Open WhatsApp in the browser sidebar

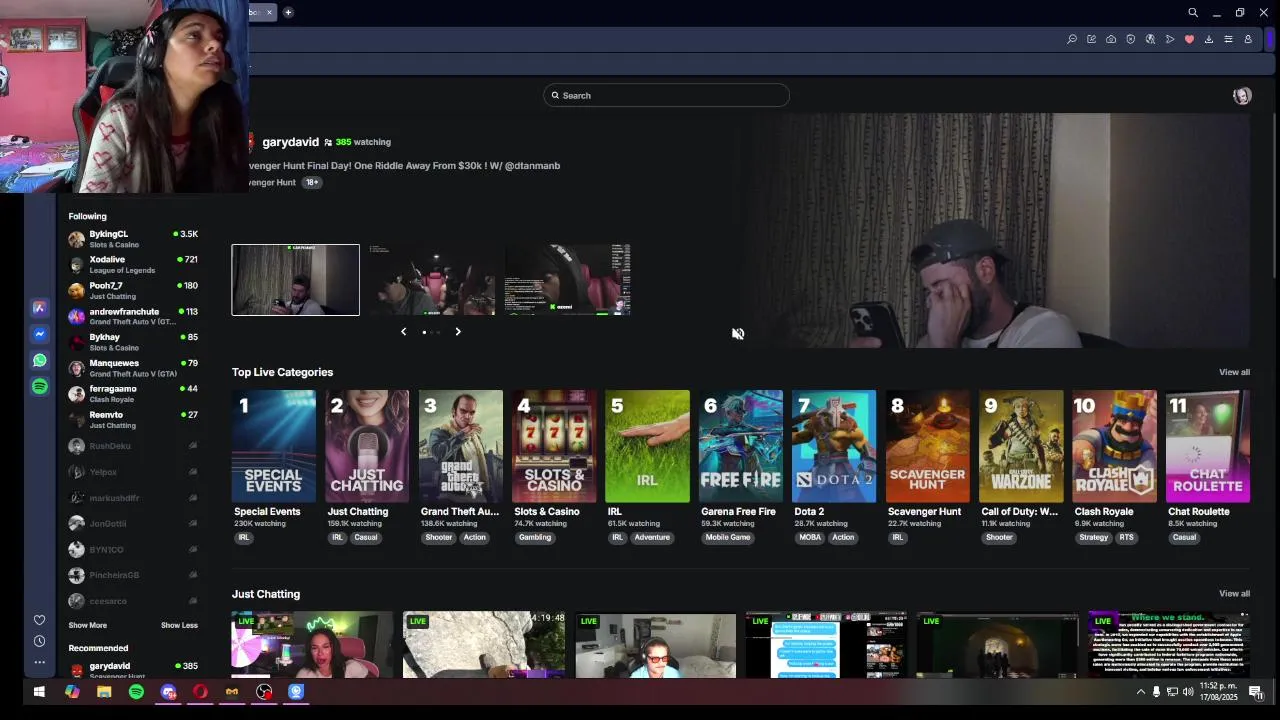39,360
